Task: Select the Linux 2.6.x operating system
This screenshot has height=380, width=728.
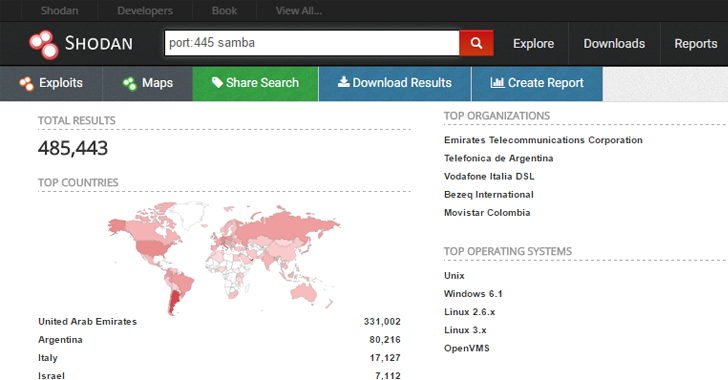Action: coord(469,312)
